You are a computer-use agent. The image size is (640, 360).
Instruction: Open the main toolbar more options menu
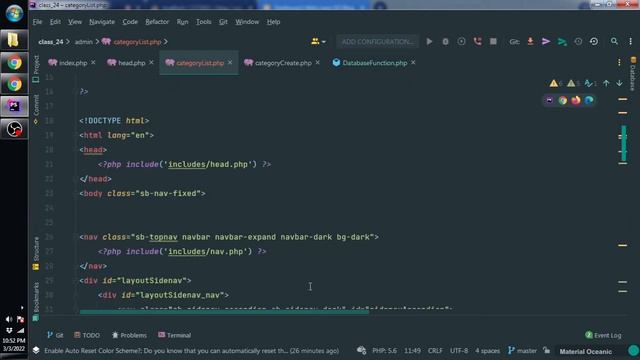[630, 42]
